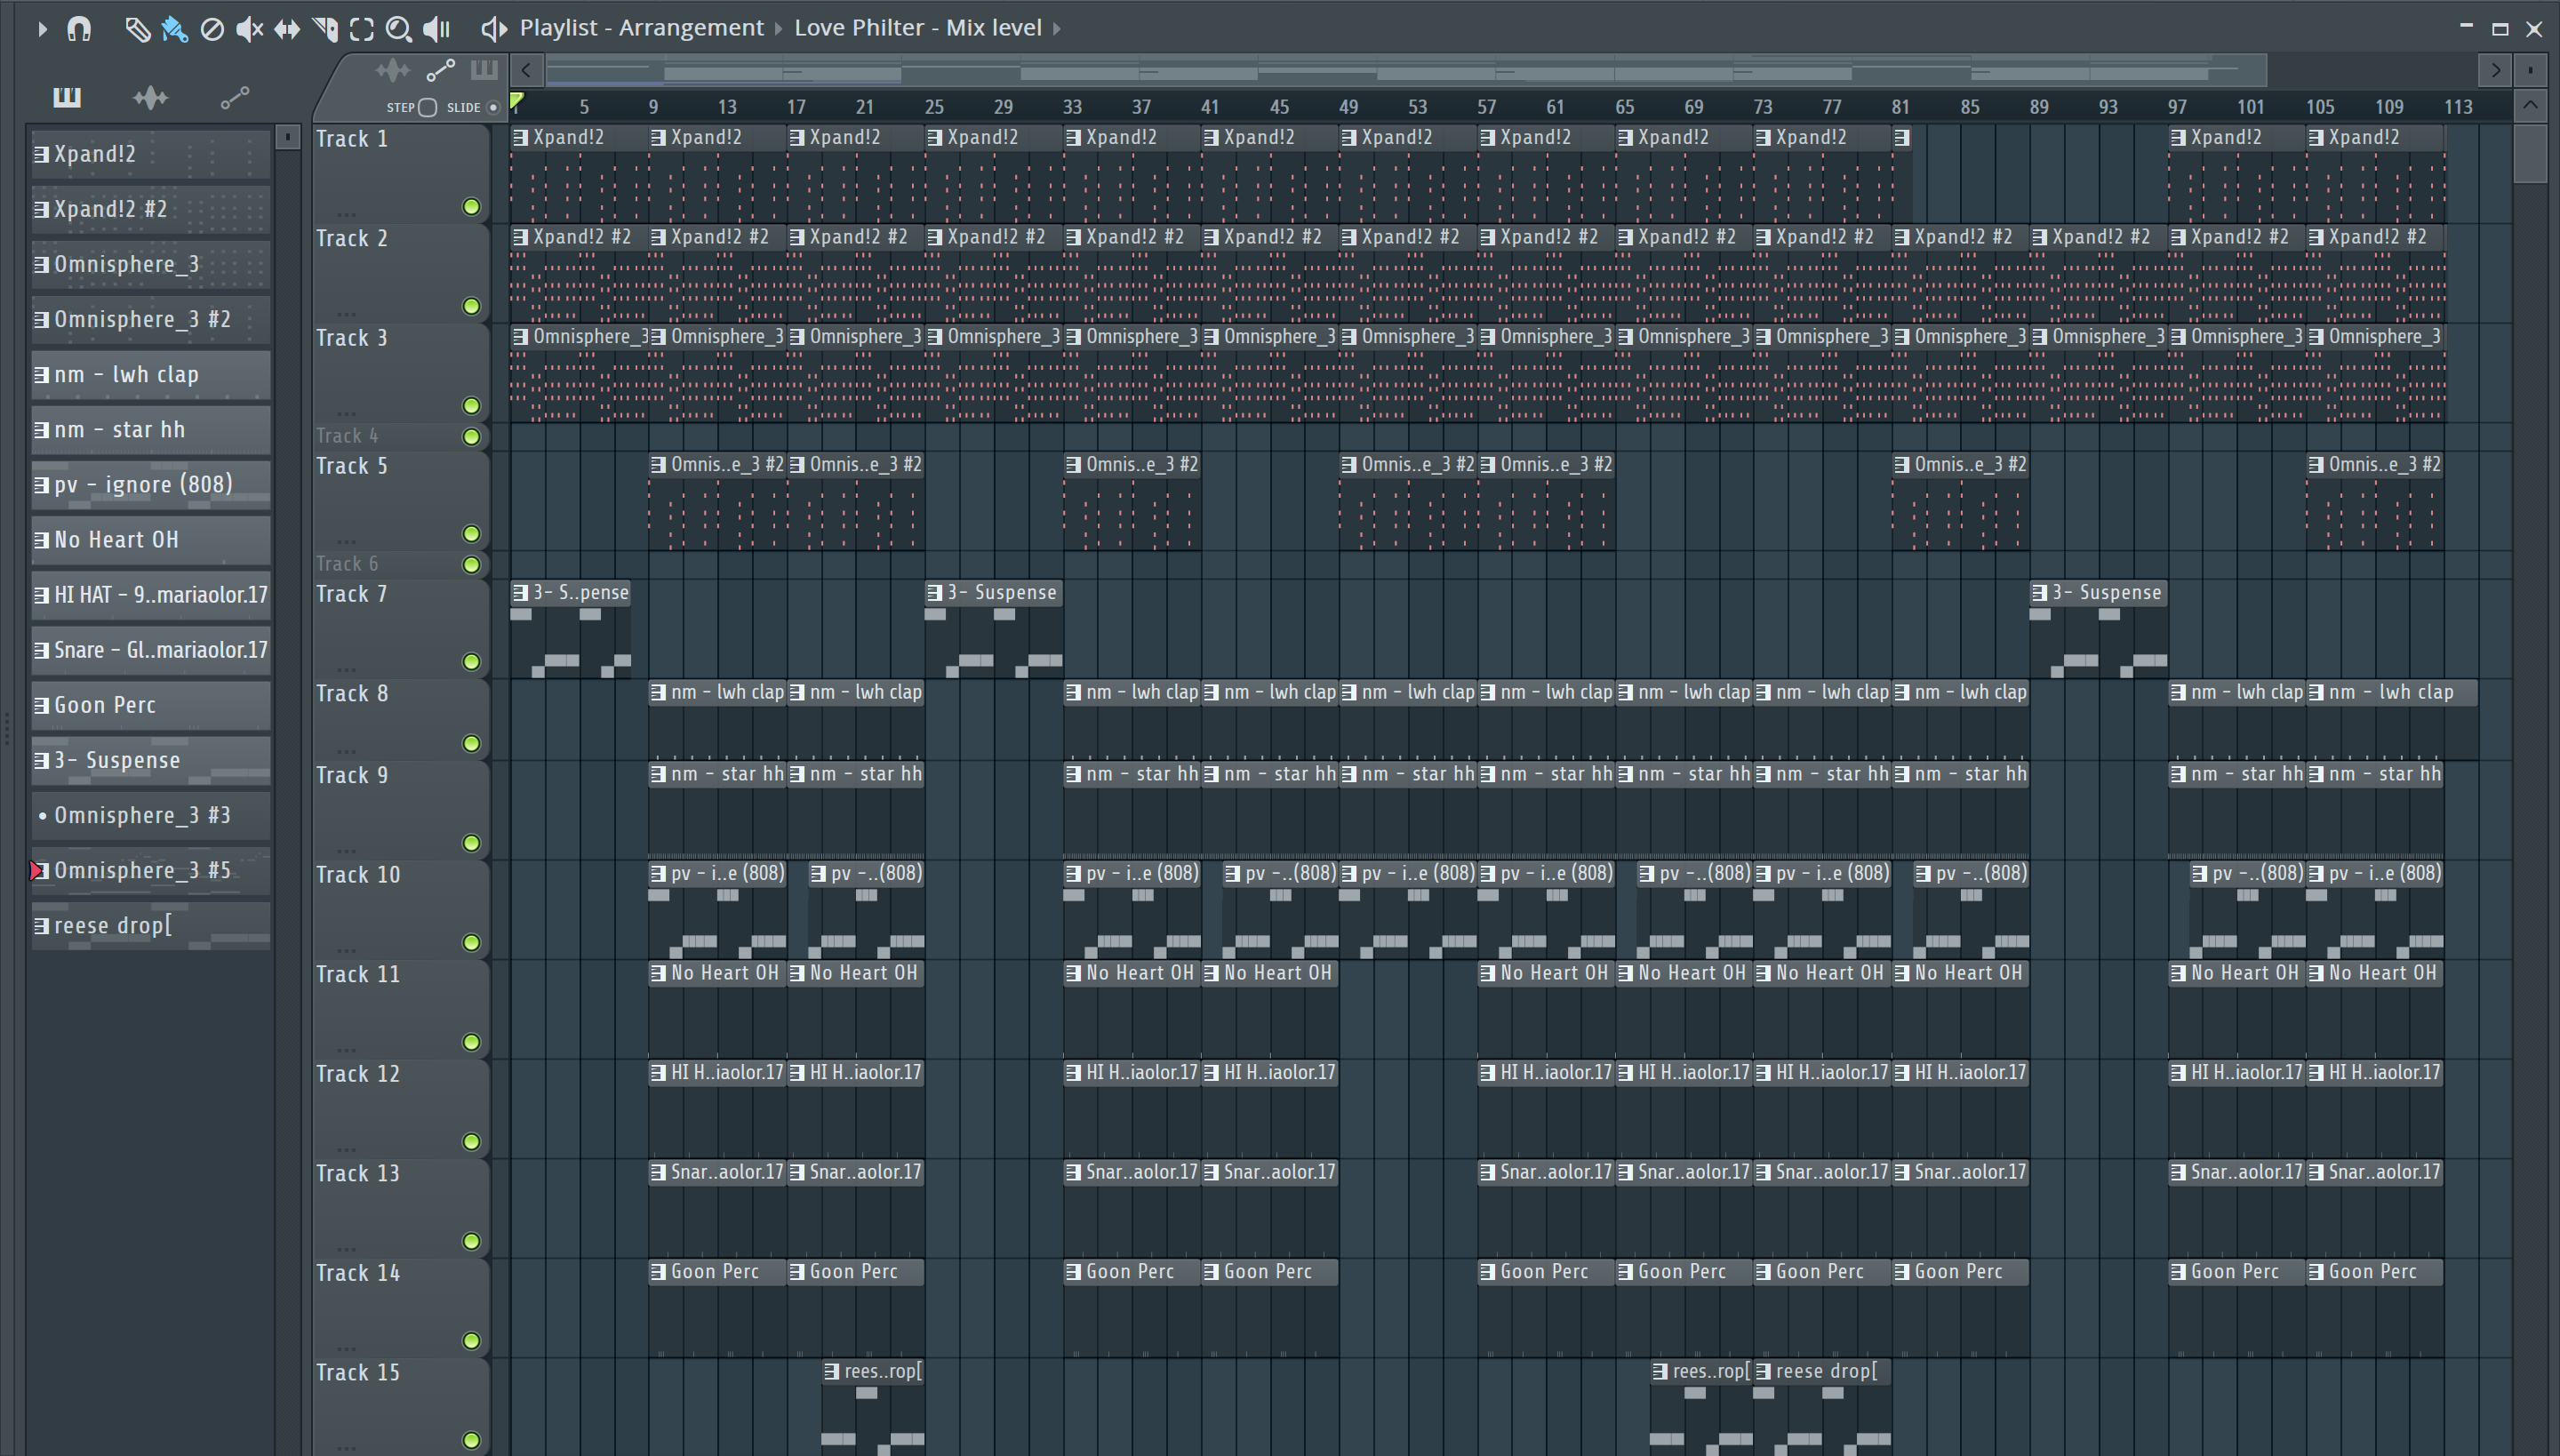Toggle automation clip focus in the playlist header
2560x1456 pixels.
coord(440,70)
